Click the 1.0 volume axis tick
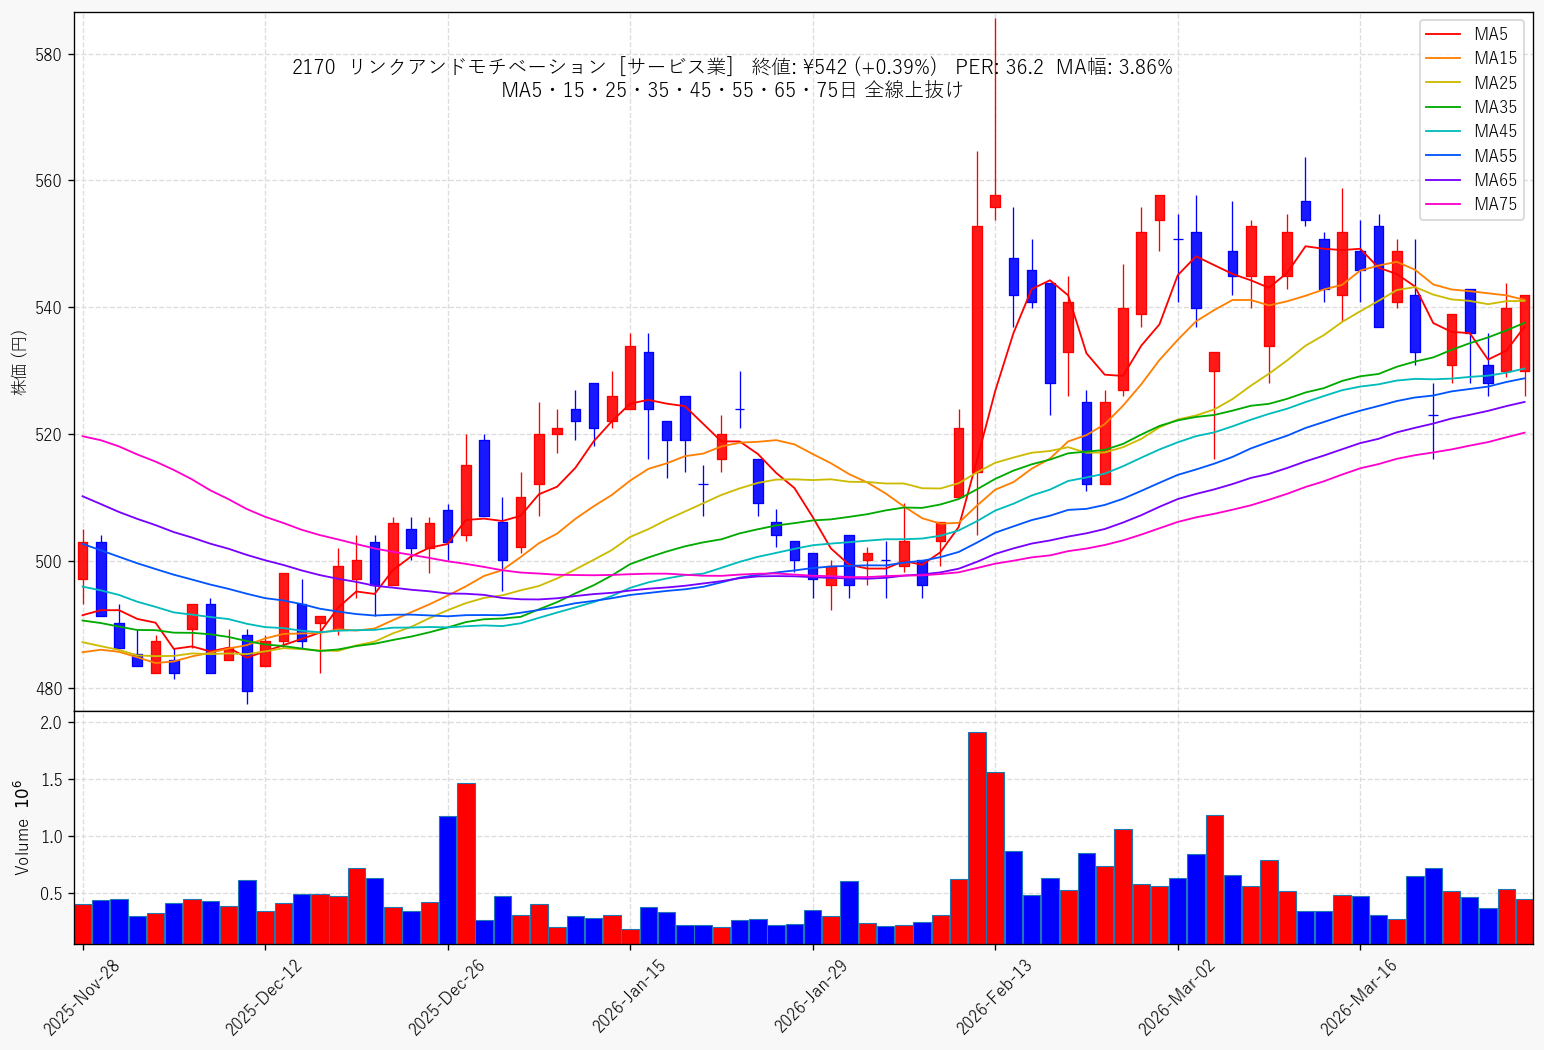The image size is (1544, 1050). coord(51,836)
